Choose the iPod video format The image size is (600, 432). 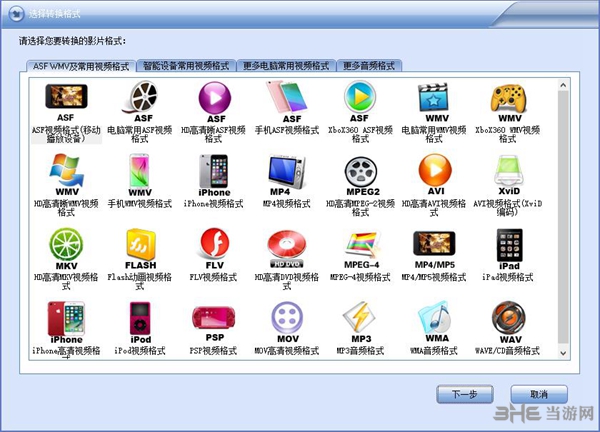tap(140, 328)
